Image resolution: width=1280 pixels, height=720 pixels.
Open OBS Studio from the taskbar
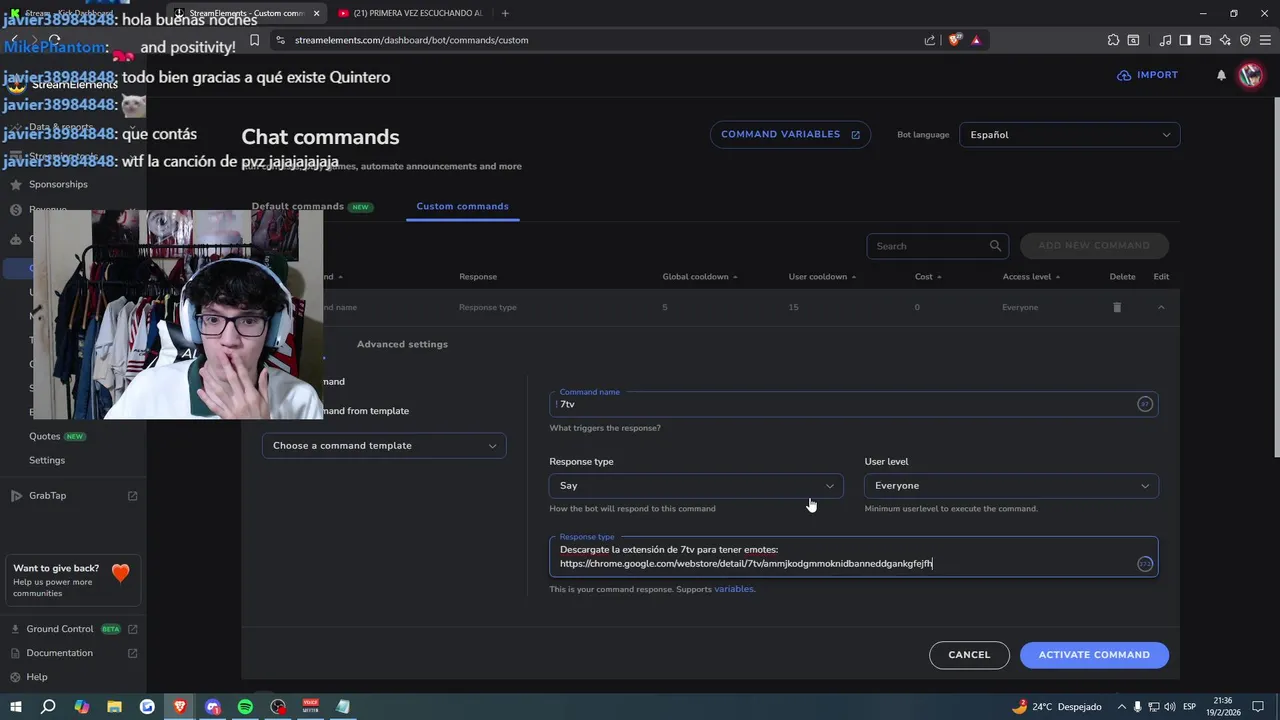pyautogui.click(x=278, y=707)
